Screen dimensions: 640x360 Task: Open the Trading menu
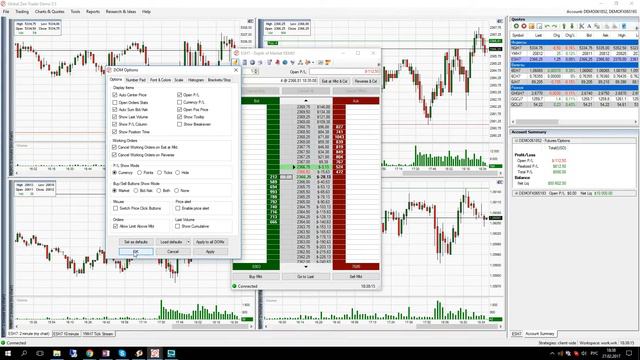[x=22, y=12]
